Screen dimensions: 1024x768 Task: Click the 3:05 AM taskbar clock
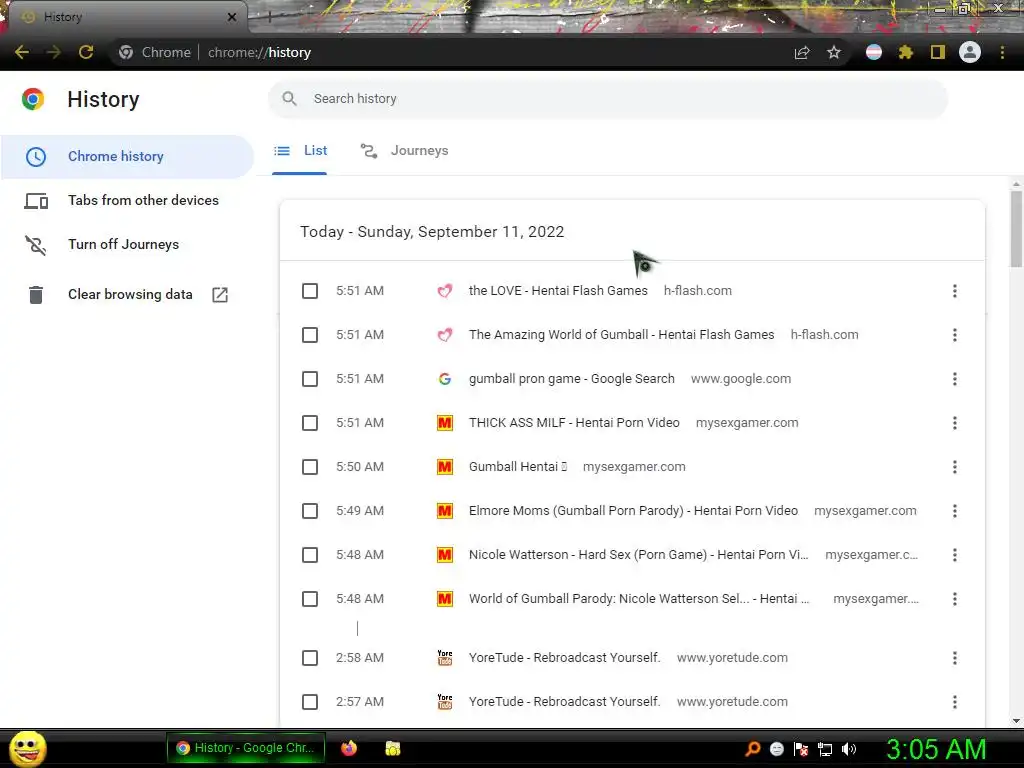(x=936, y=749)
